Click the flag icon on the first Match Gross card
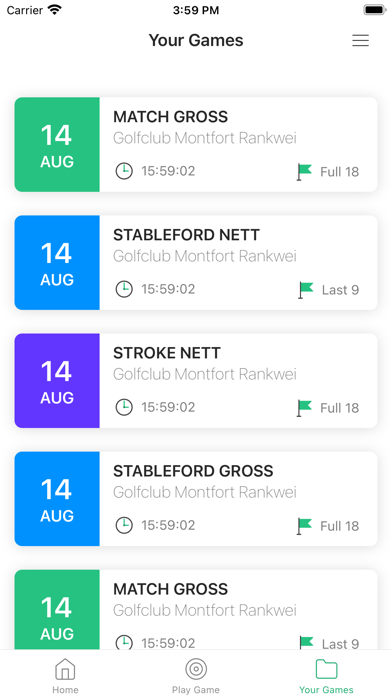 [305, 172]
